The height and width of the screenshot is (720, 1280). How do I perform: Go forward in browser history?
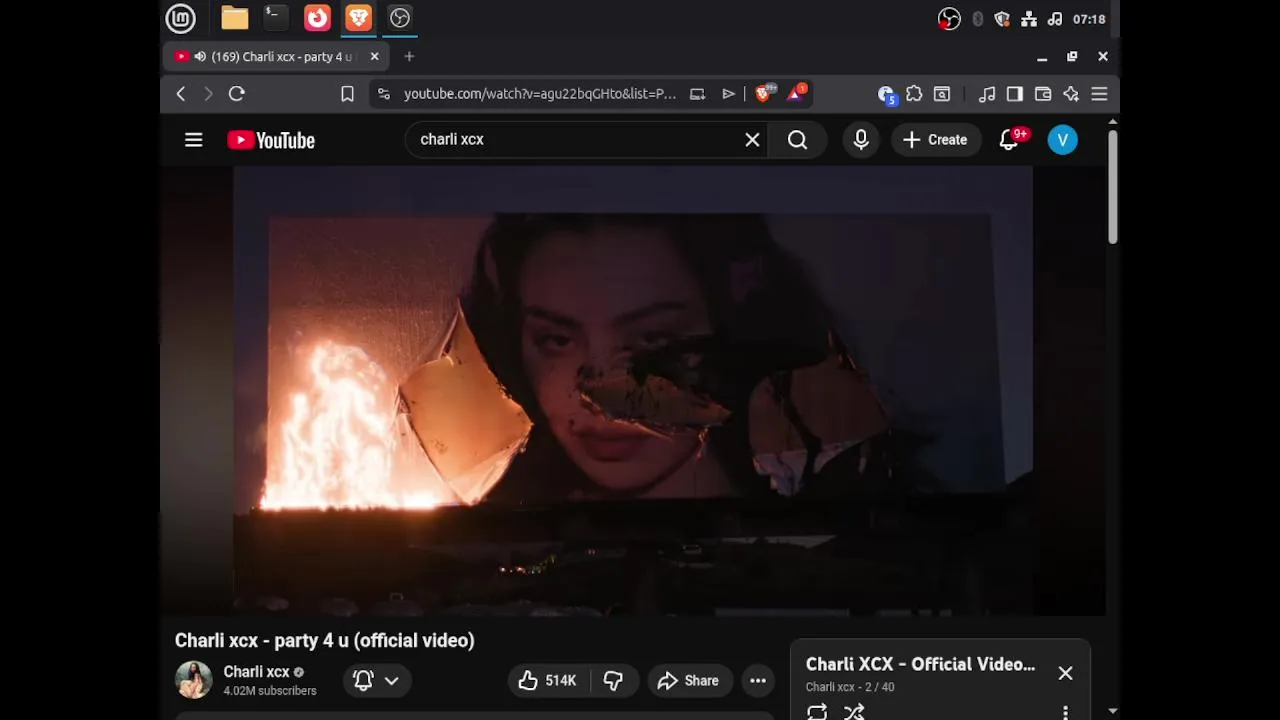coord(208,94)
